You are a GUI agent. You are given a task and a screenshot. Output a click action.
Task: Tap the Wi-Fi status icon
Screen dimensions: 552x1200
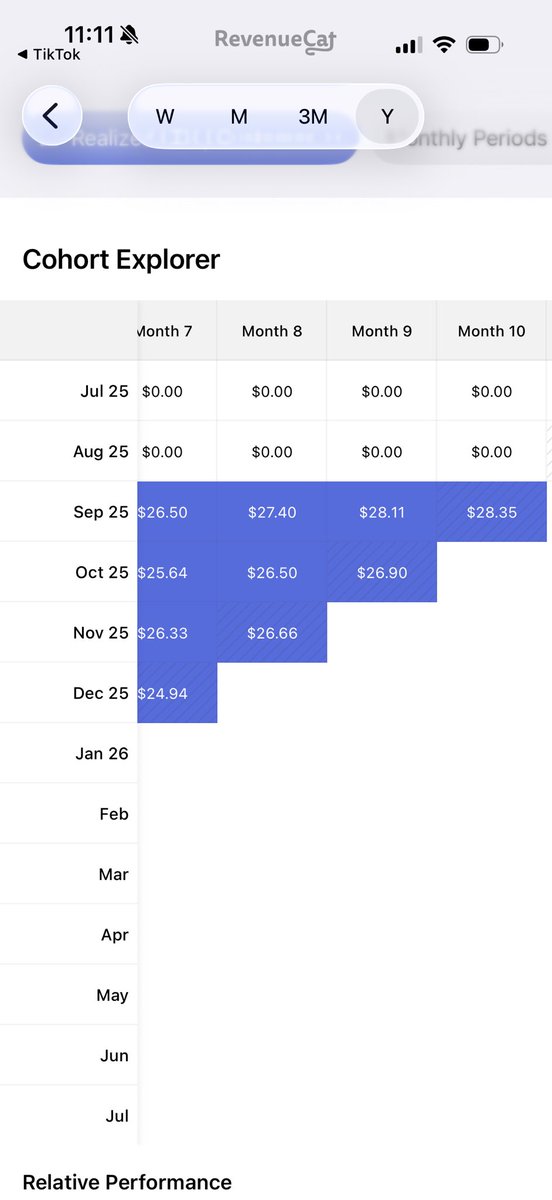444,45
